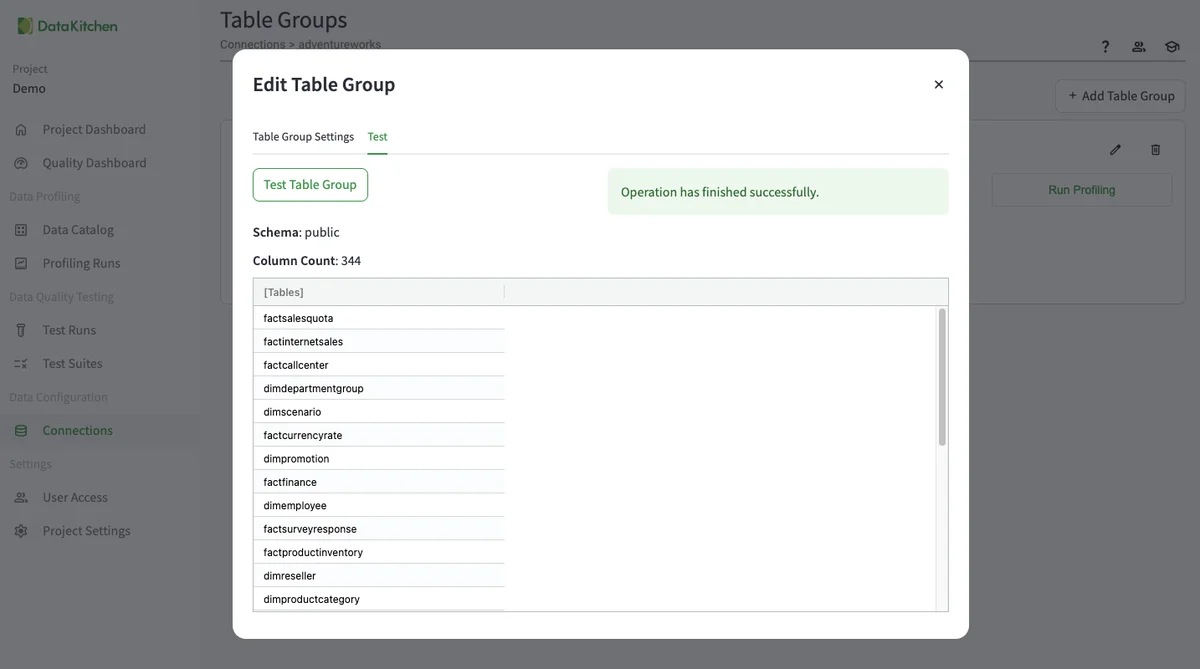The height and width of the screenshot is (669, 1200).
Task: Click the Profiling Runs chart icon
Action: click(21, 264)
